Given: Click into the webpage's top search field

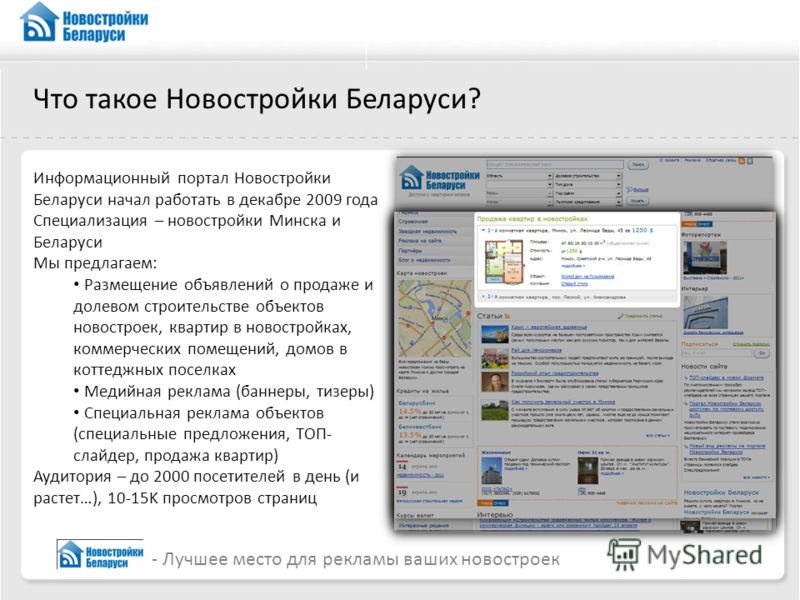Looking at the screenshot, I should pos(555,165).
